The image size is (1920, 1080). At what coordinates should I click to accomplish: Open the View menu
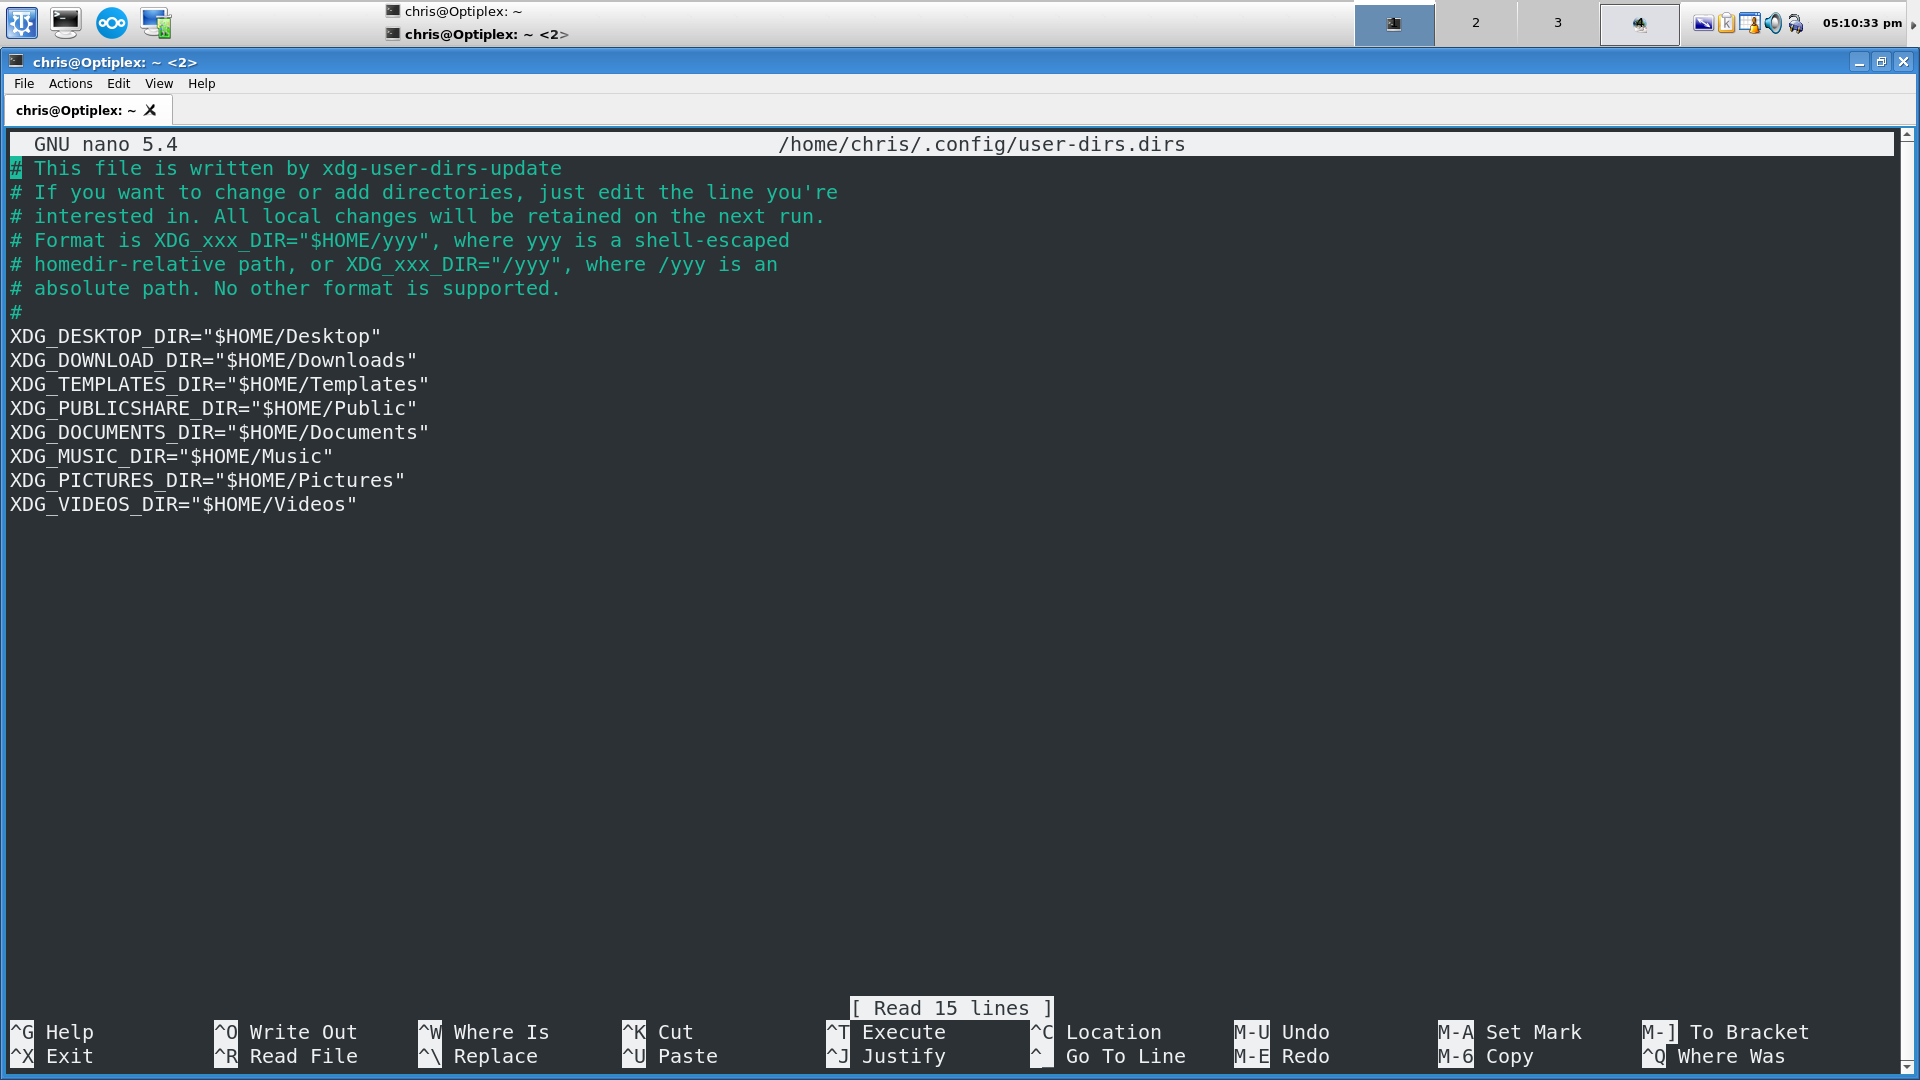pos(159,84)
